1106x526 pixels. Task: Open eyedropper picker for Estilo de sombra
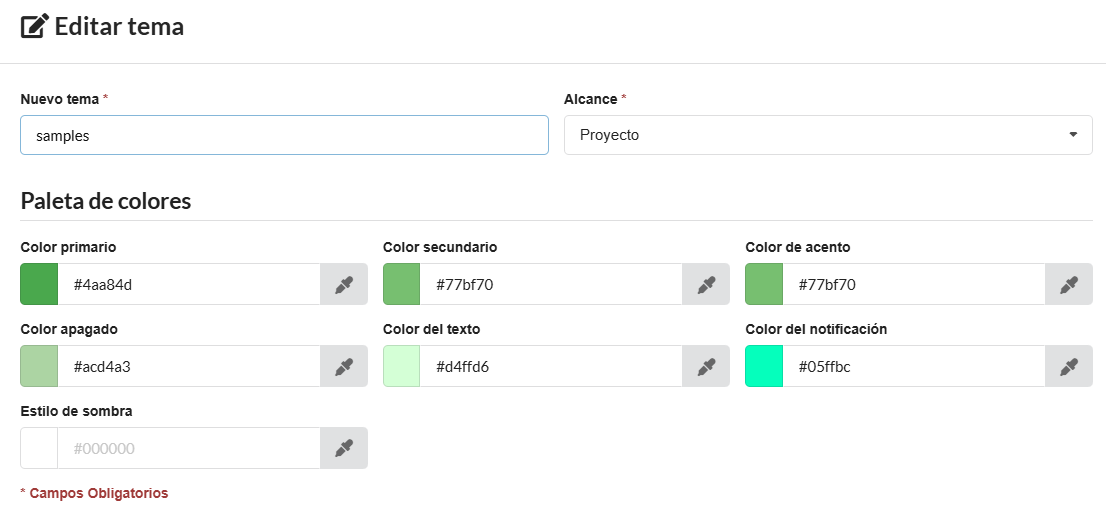tap(343, 449)
